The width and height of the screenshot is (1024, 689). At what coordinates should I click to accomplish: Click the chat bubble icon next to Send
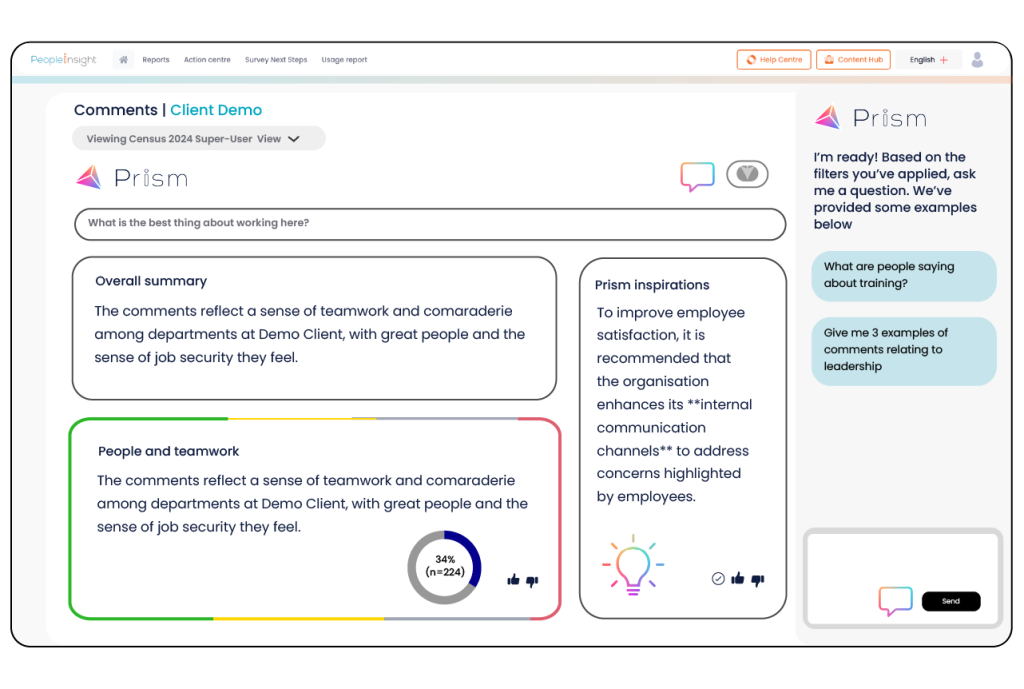click(x=895, y=601)
